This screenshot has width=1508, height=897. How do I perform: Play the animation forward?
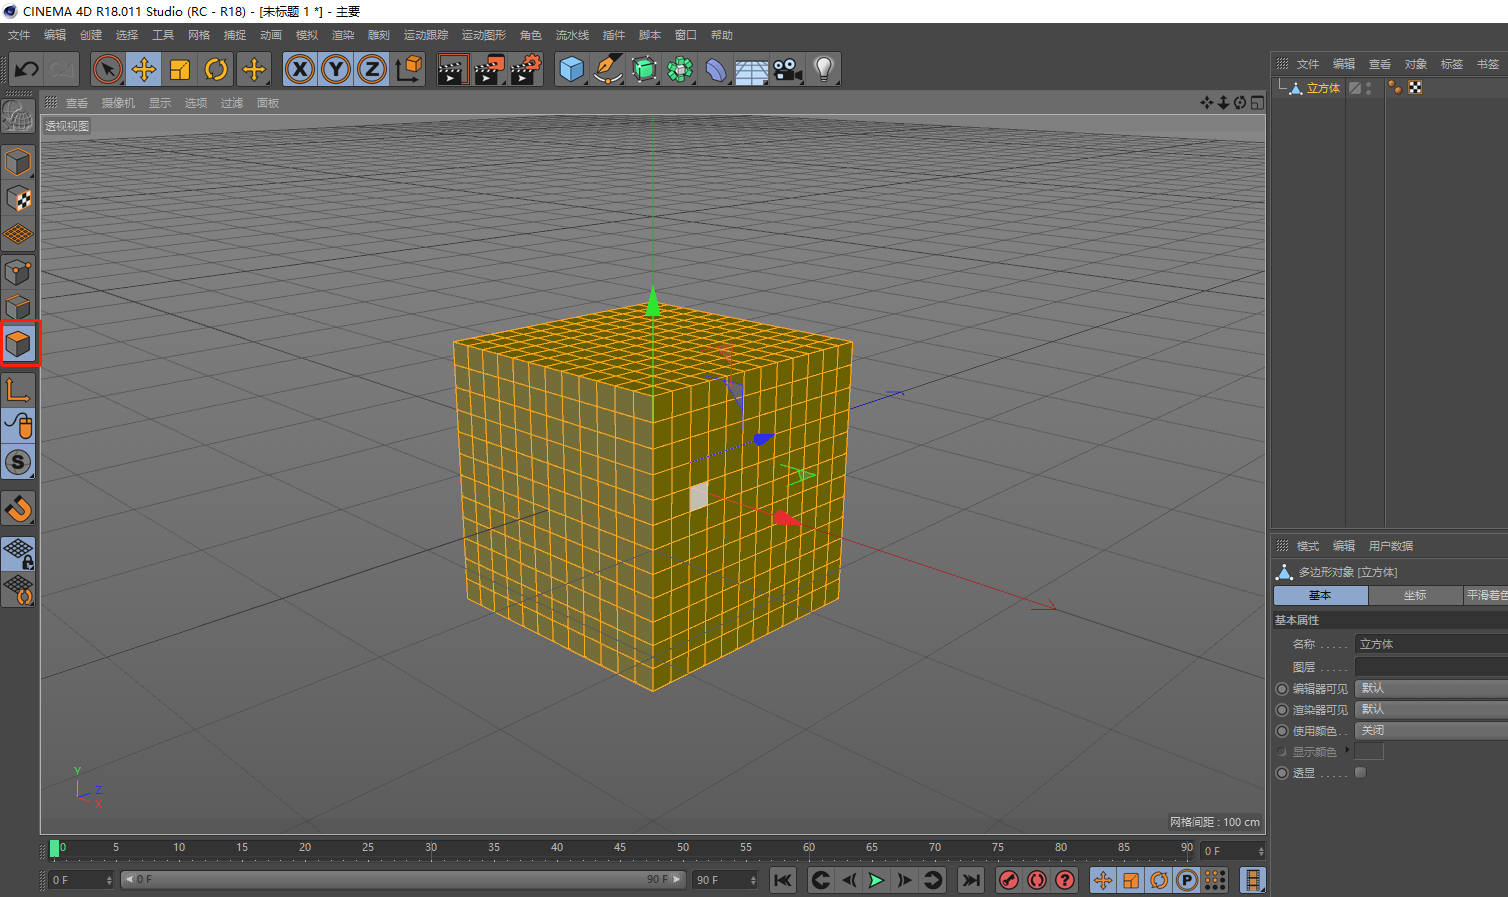coord(876,880)
